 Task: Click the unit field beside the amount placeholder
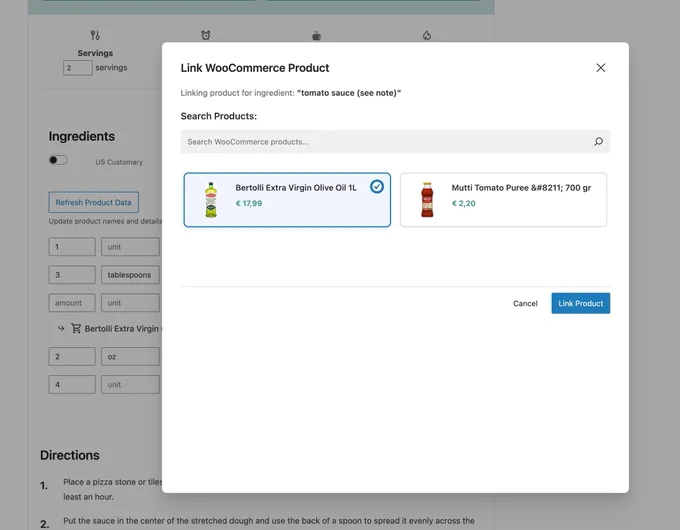pyautogui.click(x=131, y=303)
